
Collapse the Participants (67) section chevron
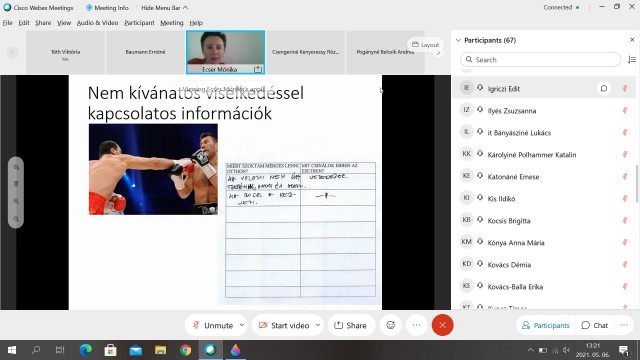click(458, 40)
